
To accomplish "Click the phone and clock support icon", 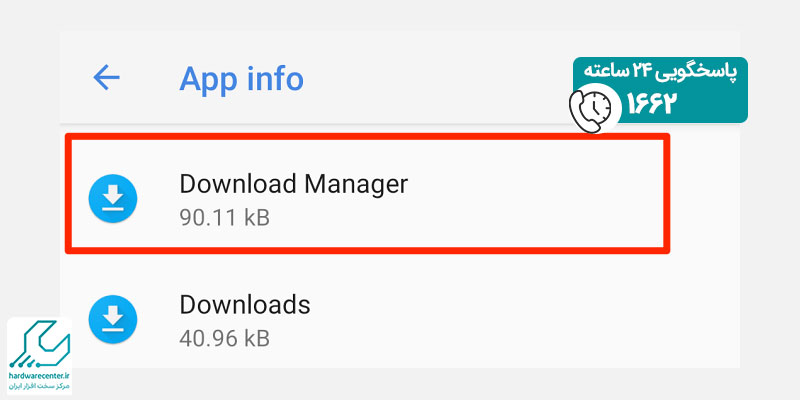I will click(595, 108).
